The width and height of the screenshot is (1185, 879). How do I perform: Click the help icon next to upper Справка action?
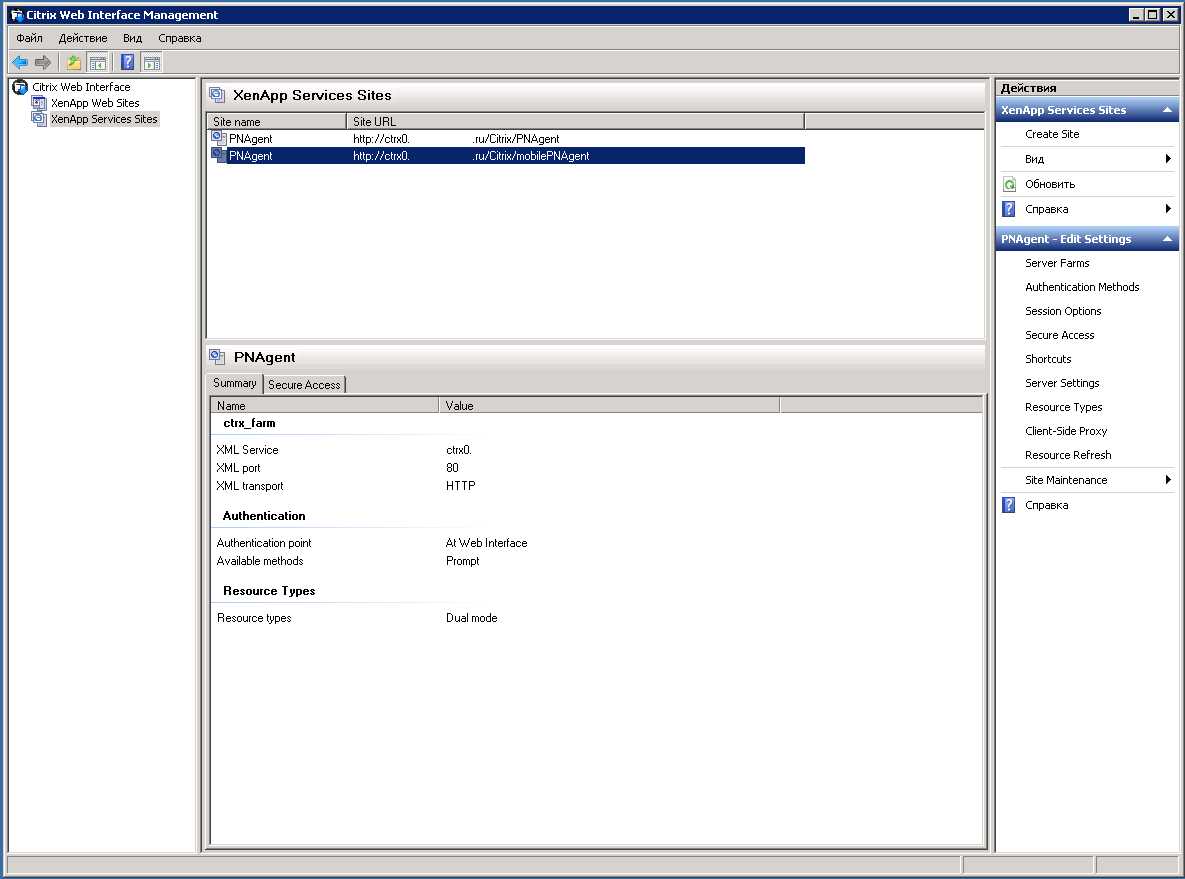1009,209
